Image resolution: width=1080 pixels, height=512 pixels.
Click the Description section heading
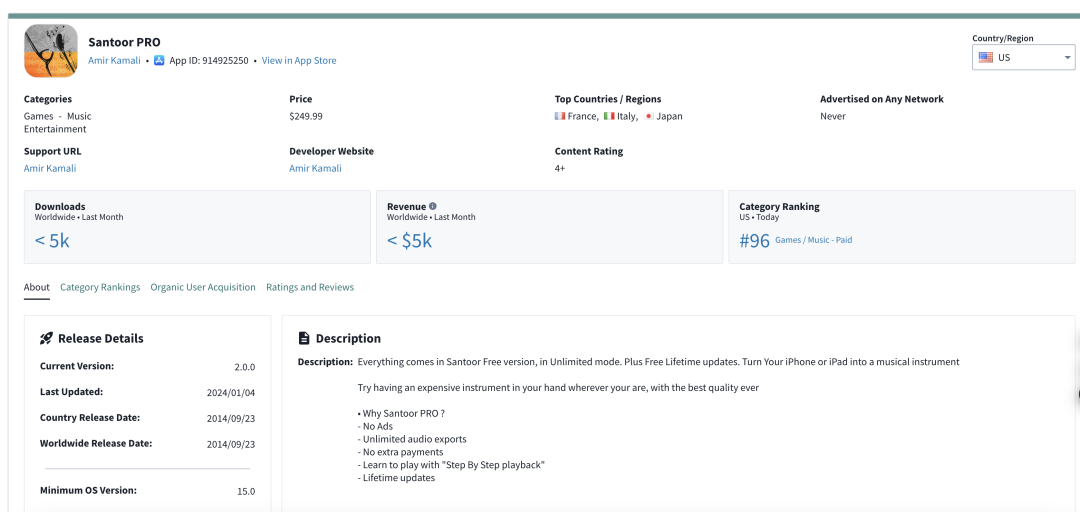pos(348,338)
